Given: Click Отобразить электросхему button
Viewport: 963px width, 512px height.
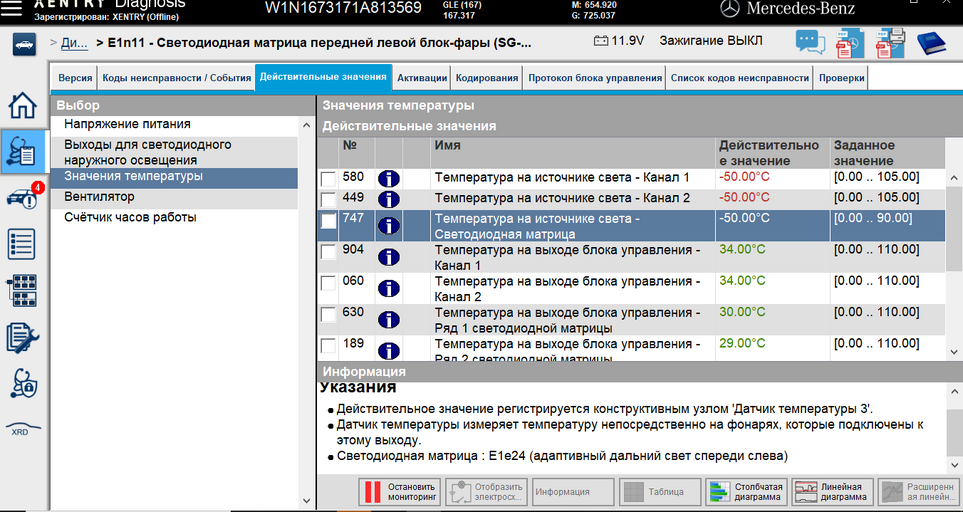Looking at the screenshot, I should 486,492.
